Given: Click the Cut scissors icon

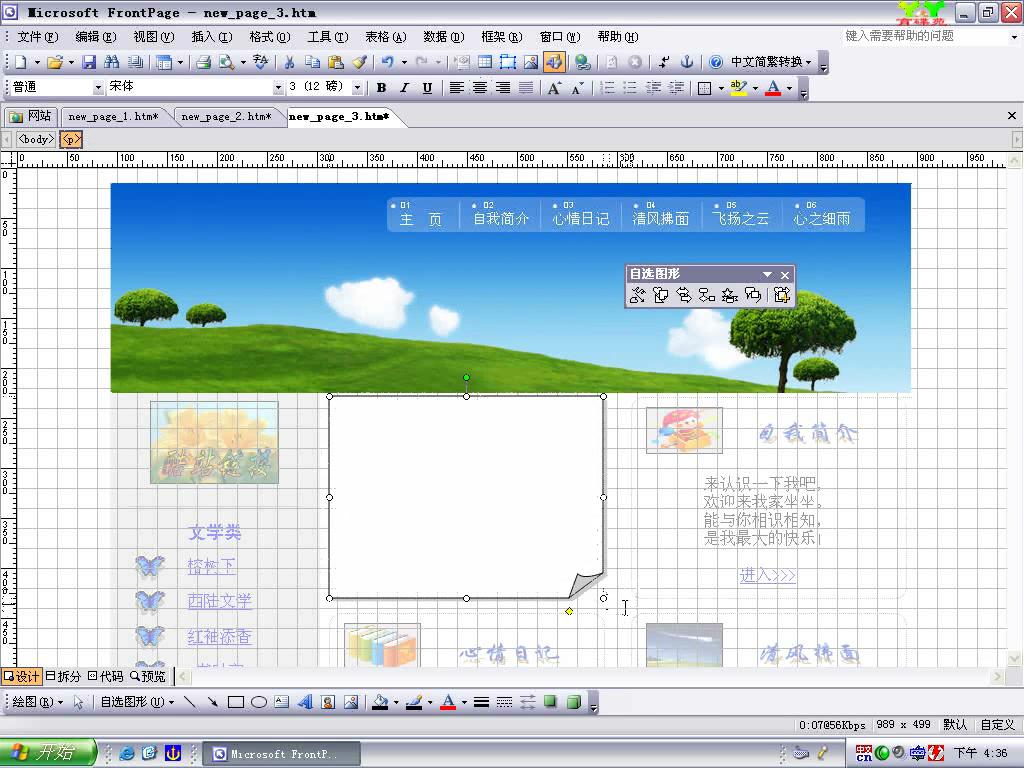Looking at the screenshot, I should tap(289, 62).
